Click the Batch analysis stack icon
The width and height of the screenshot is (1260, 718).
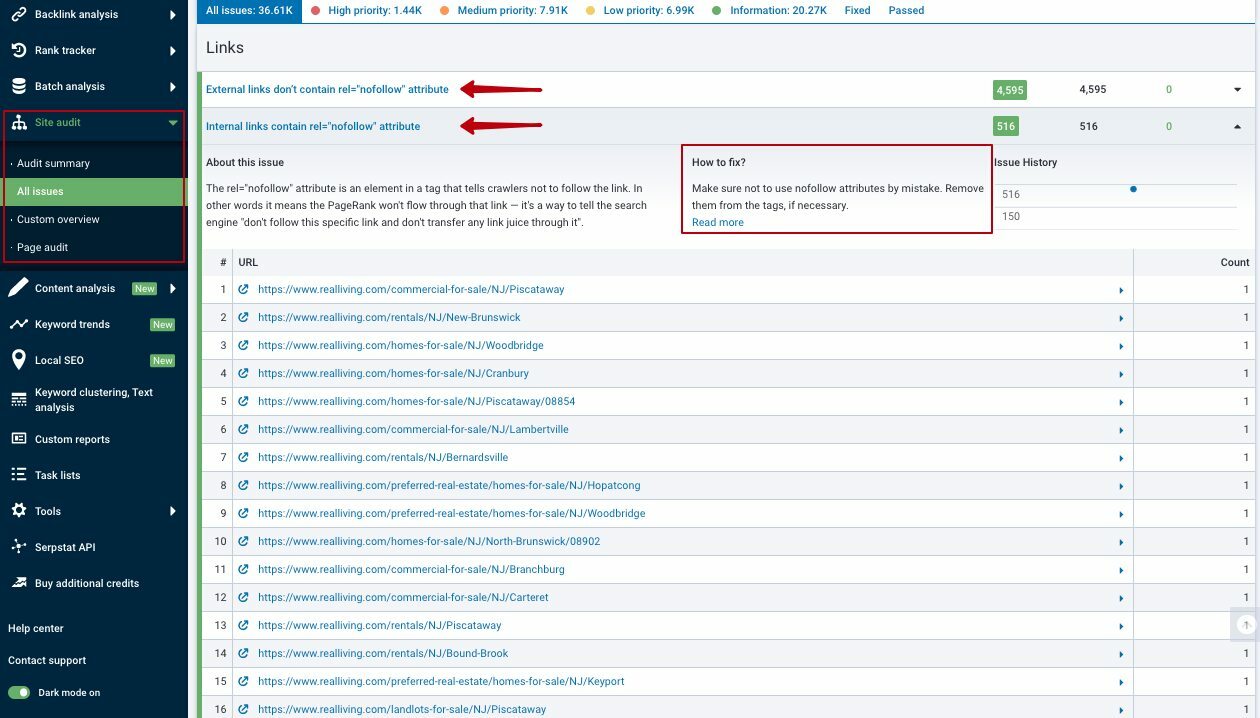18,86
